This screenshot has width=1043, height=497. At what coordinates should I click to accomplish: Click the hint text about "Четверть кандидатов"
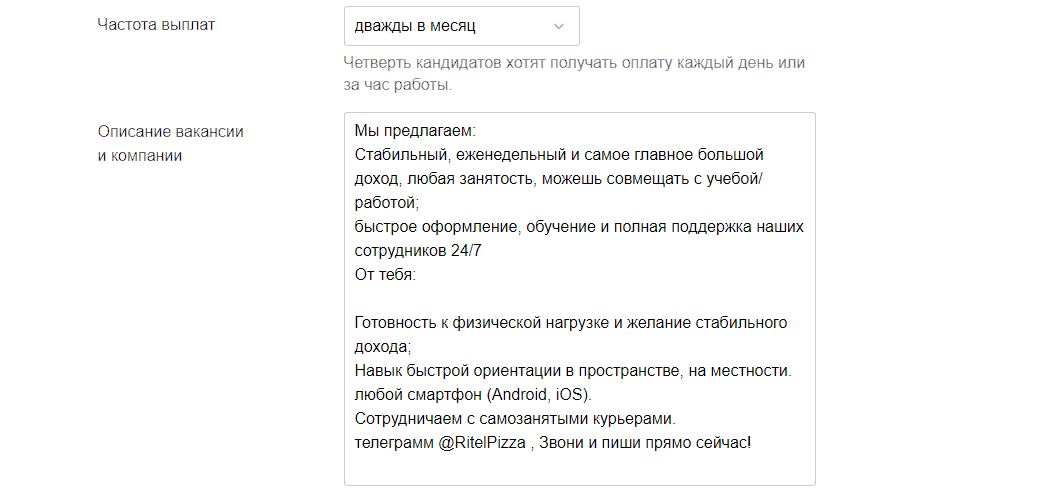click(574, 74)
